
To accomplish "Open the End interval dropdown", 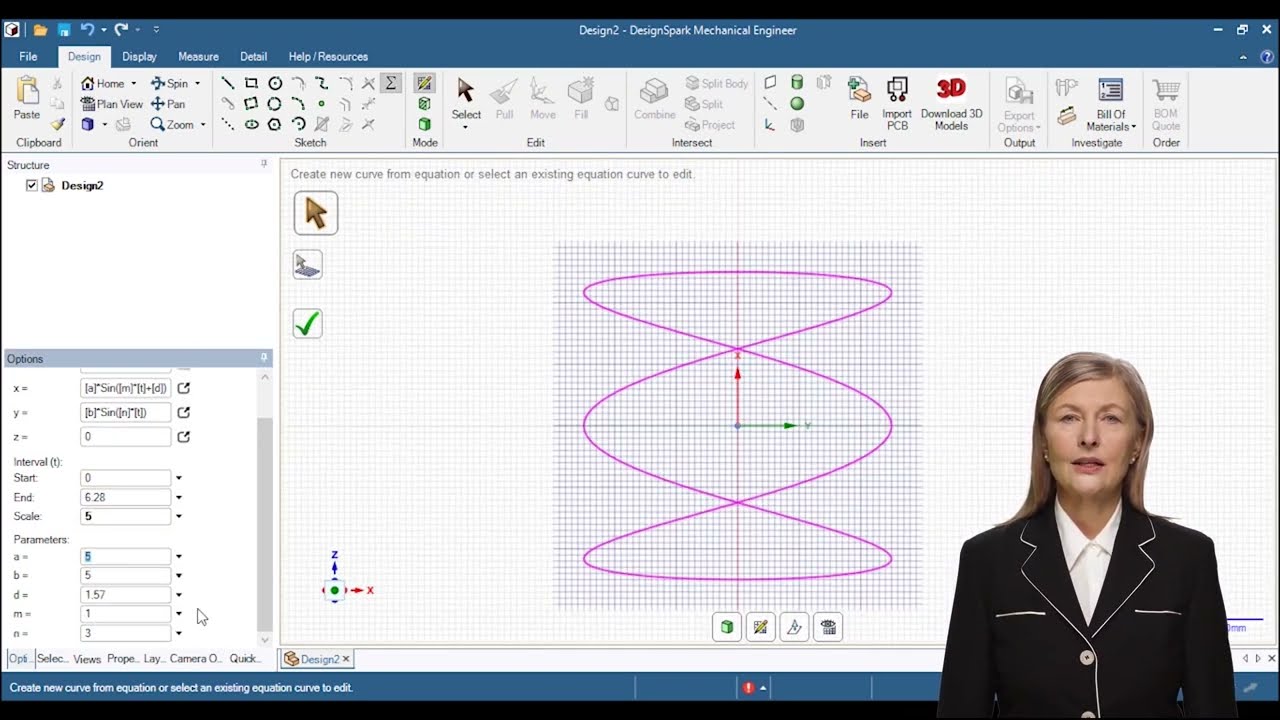I will point(179,497).
